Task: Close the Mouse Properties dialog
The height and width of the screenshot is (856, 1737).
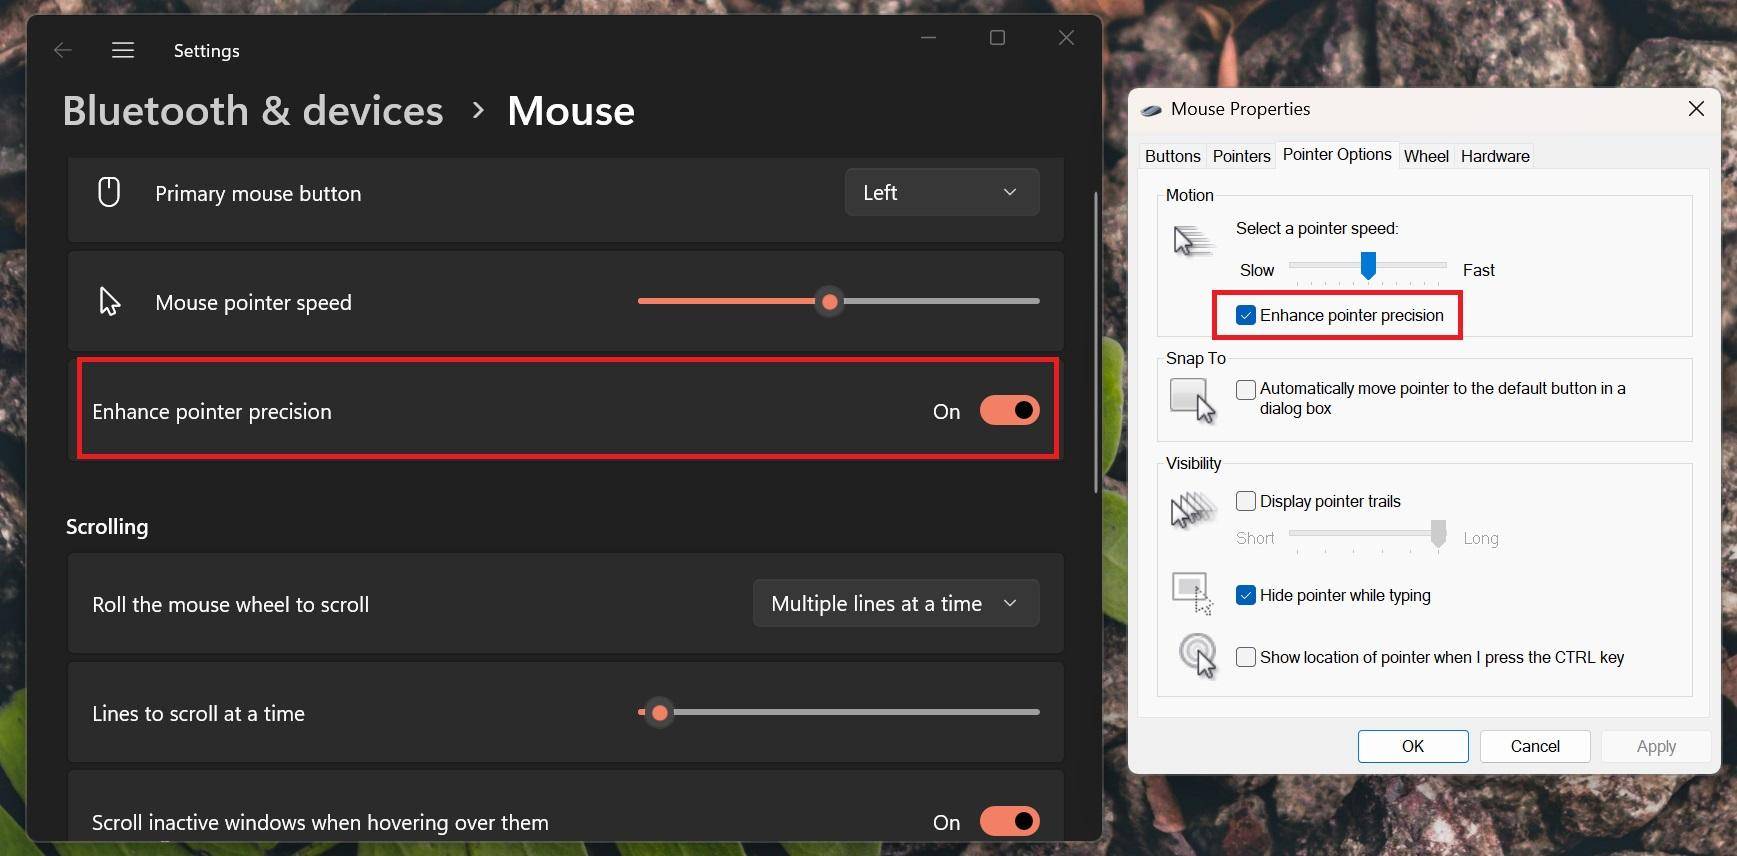Action: pyautogui.click(x=1696, y=109)
